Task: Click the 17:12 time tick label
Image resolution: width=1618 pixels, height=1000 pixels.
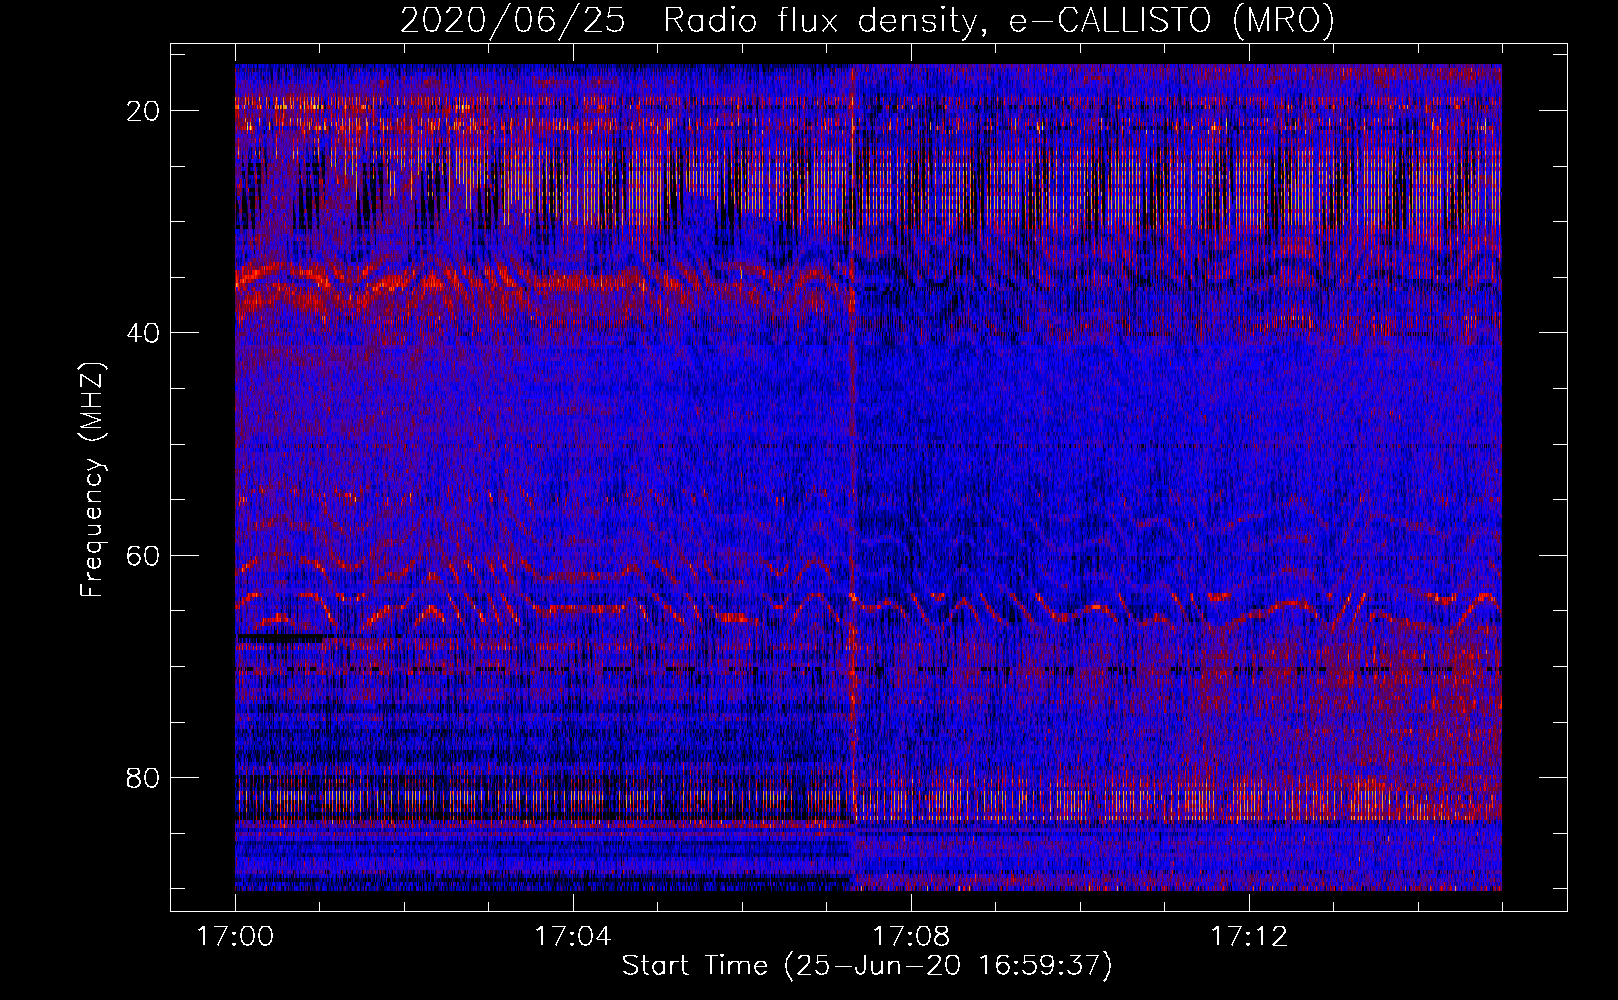Action: [1249, 937]
